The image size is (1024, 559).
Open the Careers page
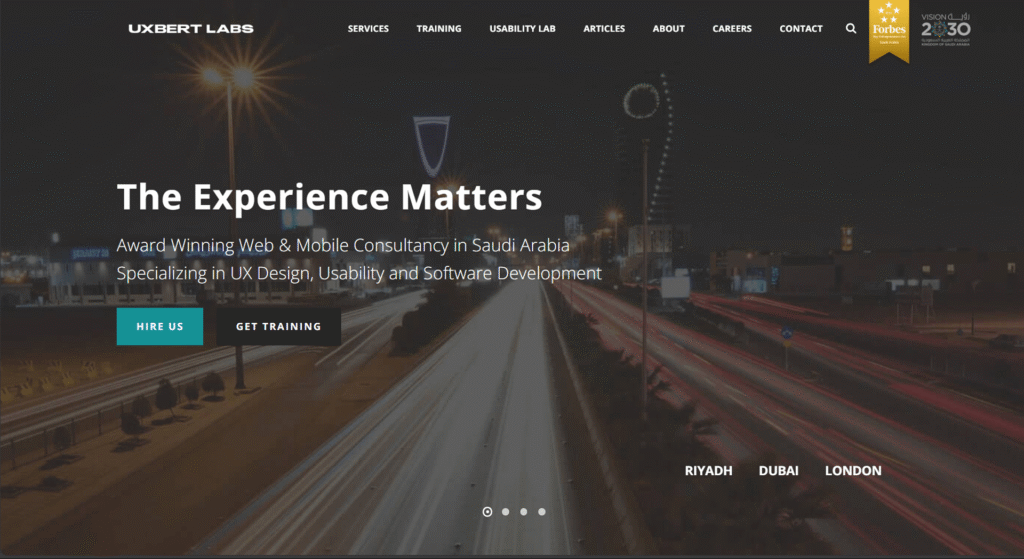click(x=732, y=29)
